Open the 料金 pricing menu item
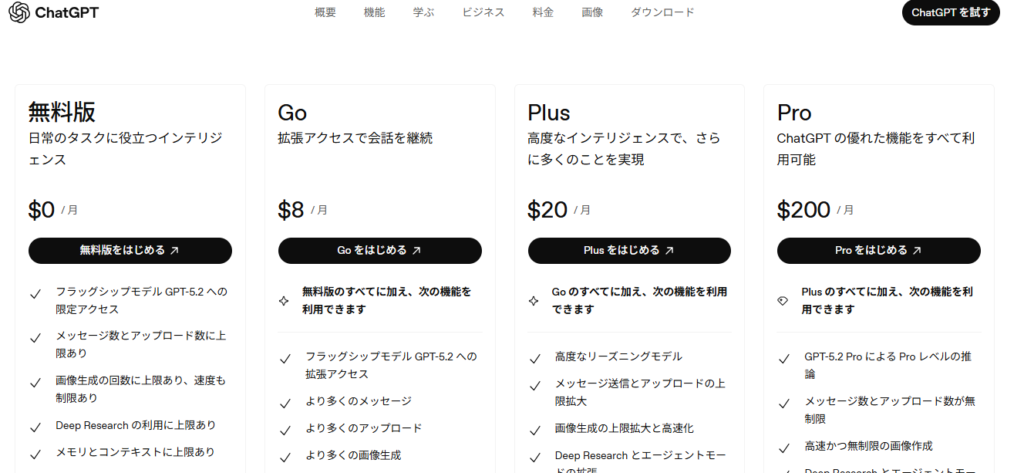Viewport: 1024px width, 473px height. (543, 13)
